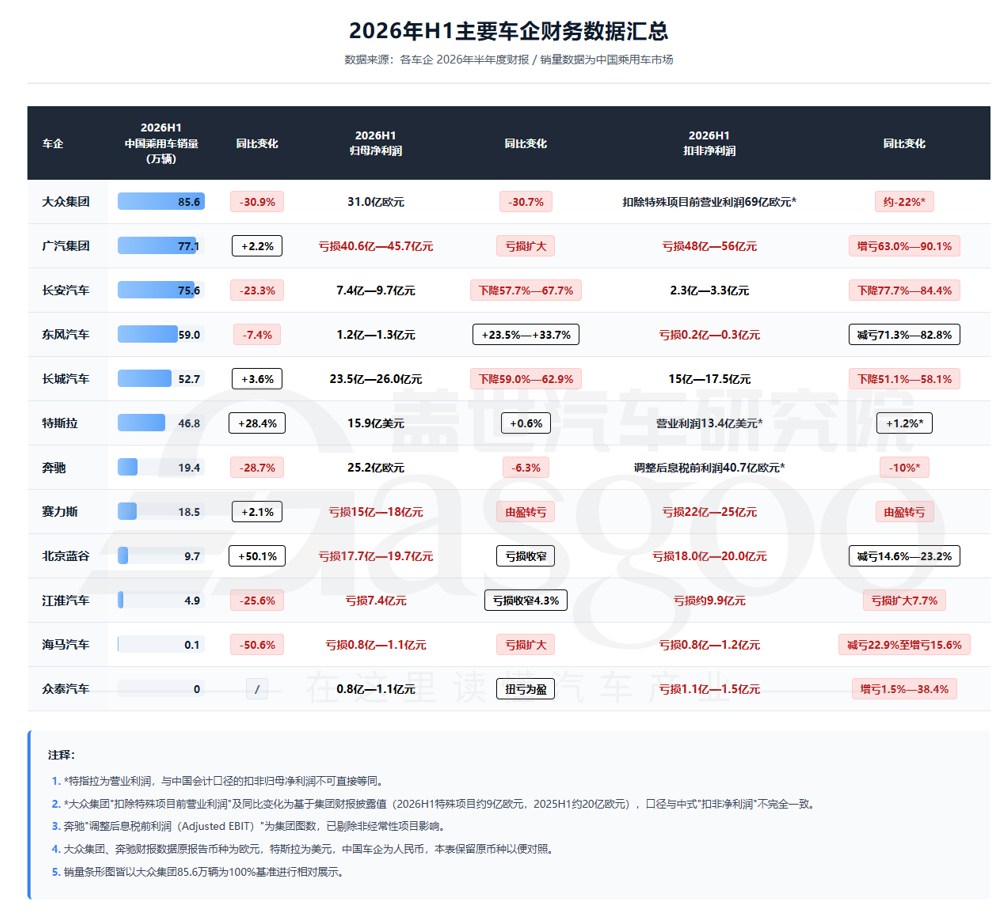Image resolution: width=1006 pixels, height=921 pixels.
Task: Click the +28.4% badge for 特斯拉
Action: [x=257, y=423]
